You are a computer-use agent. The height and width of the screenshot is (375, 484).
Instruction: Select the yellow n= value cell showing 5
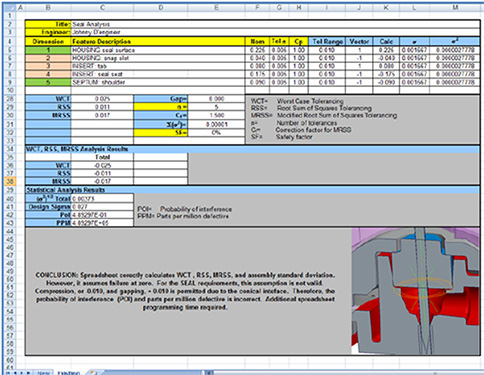(x=216, y=107)
